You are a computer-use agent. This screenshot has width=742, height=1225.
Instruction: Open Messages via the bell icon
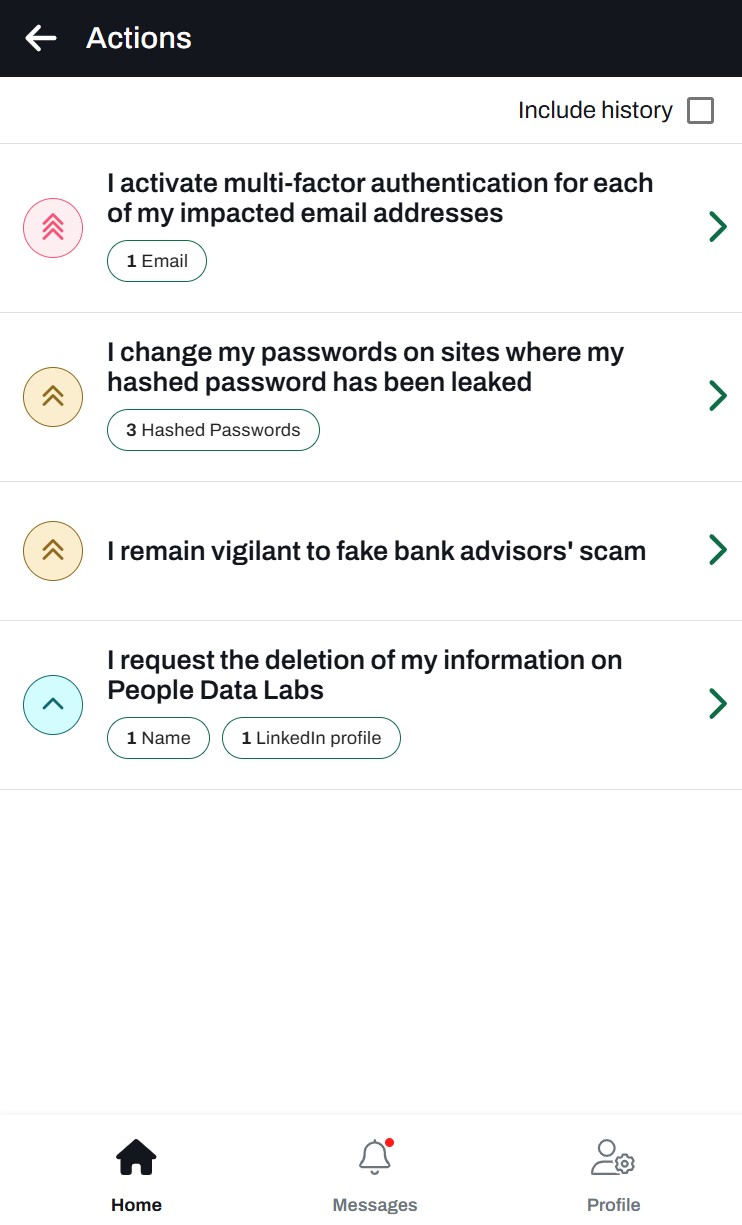tap(375, 1157)
